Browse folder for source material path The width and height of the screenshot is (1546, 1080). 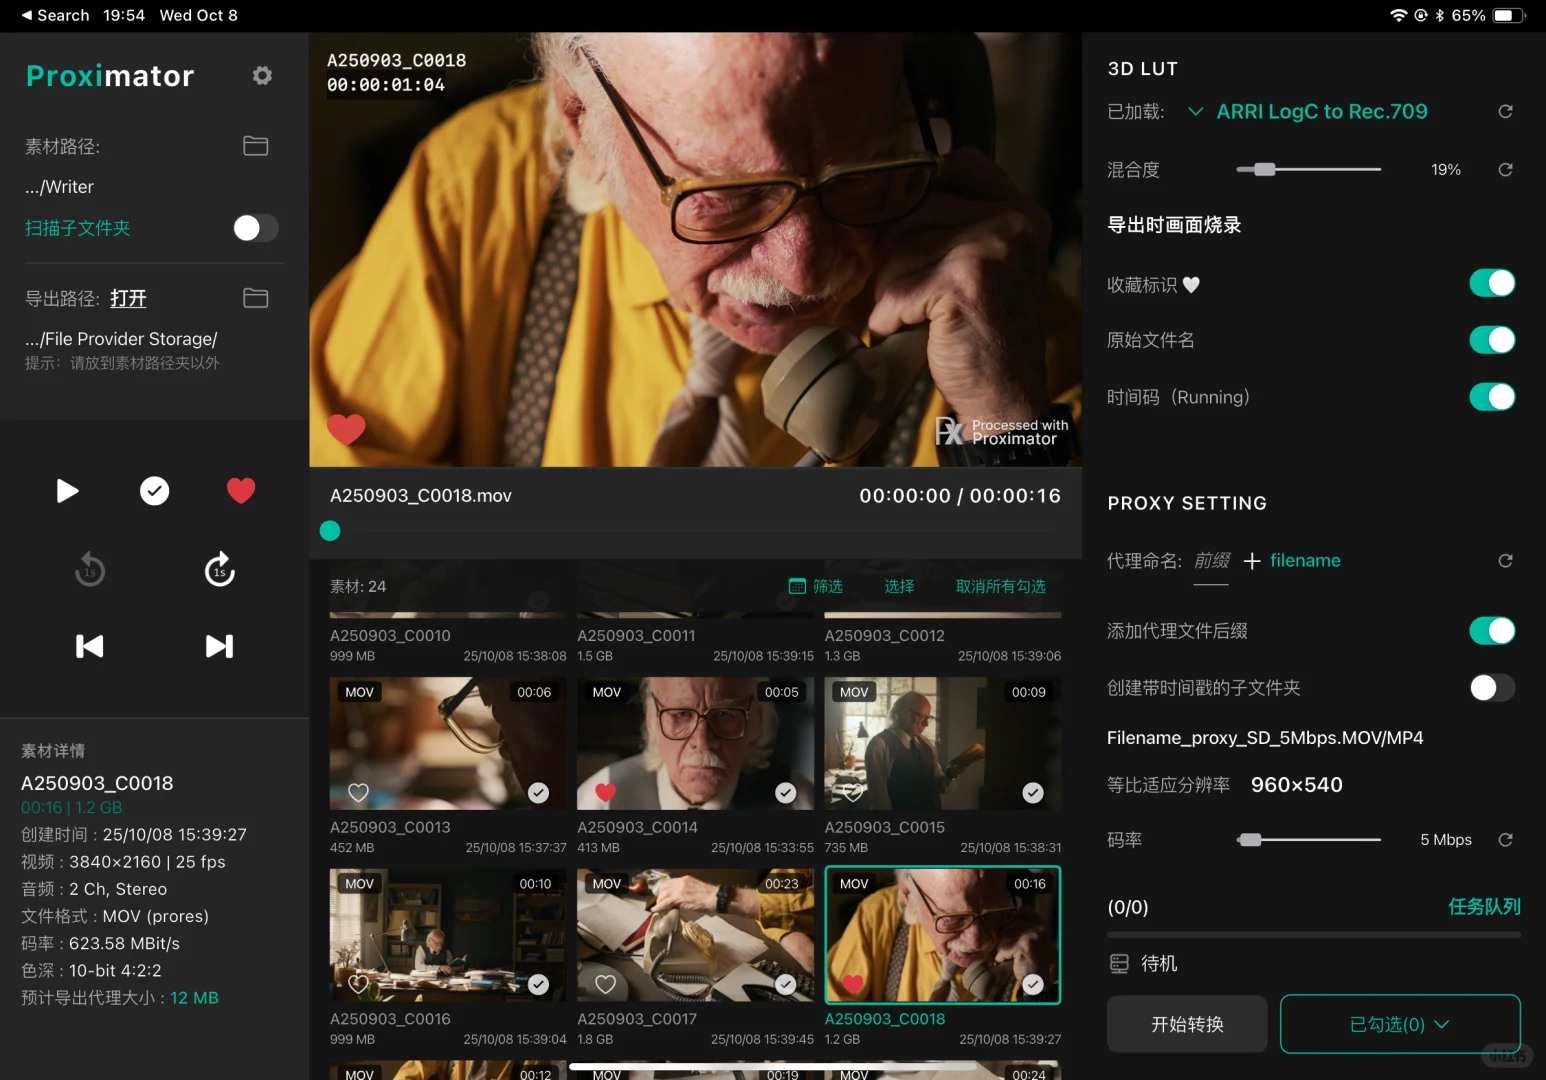point(256,146)
